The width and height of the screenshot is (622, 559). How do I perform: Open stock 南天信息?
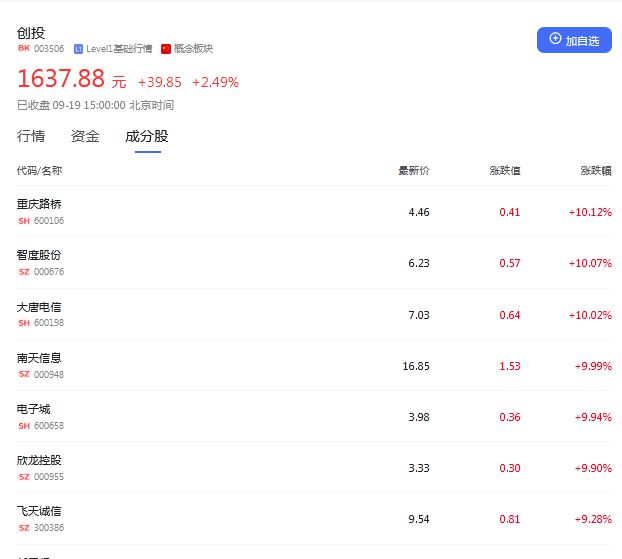pyautogui.click(x=39, y=358)
